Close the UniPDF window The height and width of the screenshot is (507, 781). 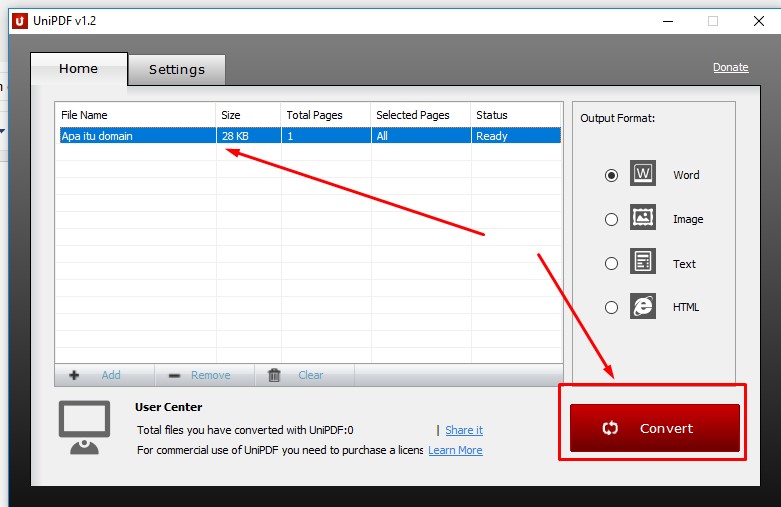[759, 21]
